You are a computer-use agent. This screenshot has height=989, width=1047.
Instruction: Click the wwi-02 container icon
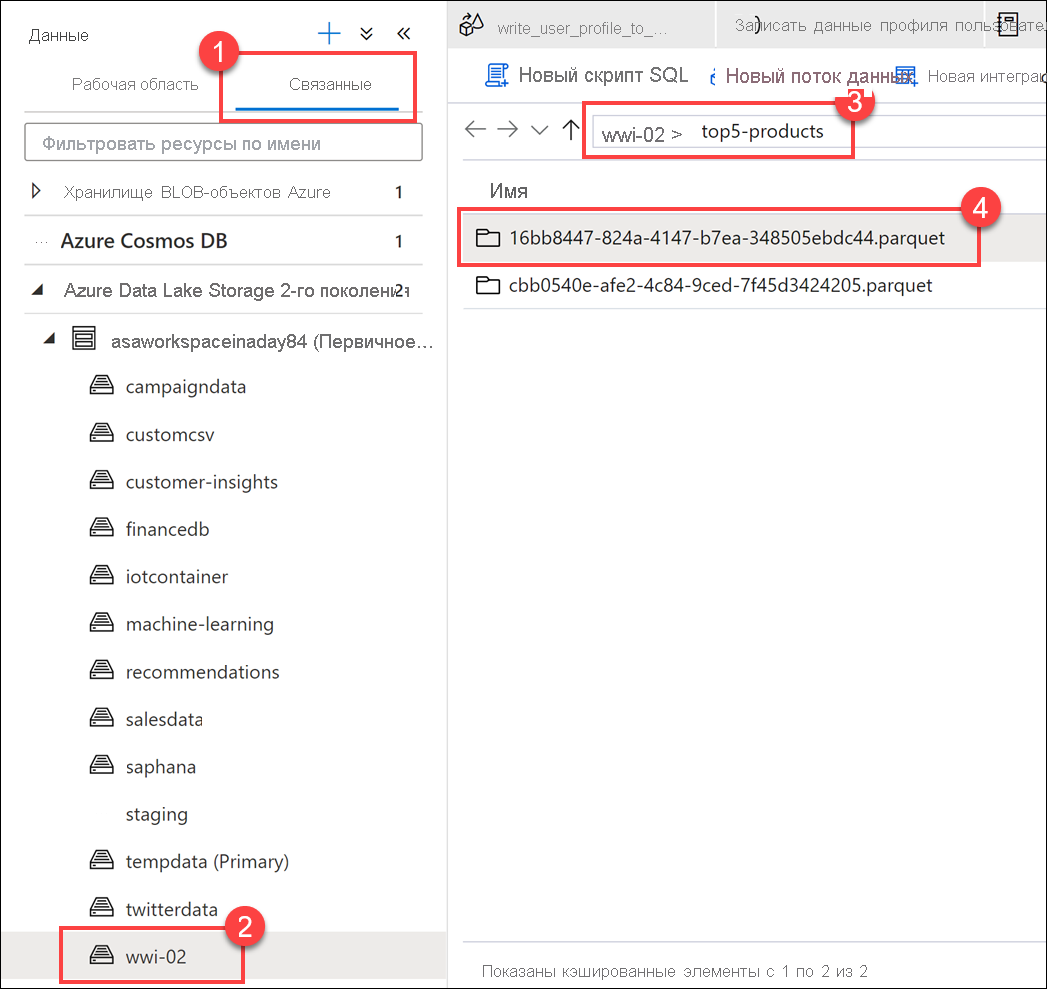pos(101,955)
